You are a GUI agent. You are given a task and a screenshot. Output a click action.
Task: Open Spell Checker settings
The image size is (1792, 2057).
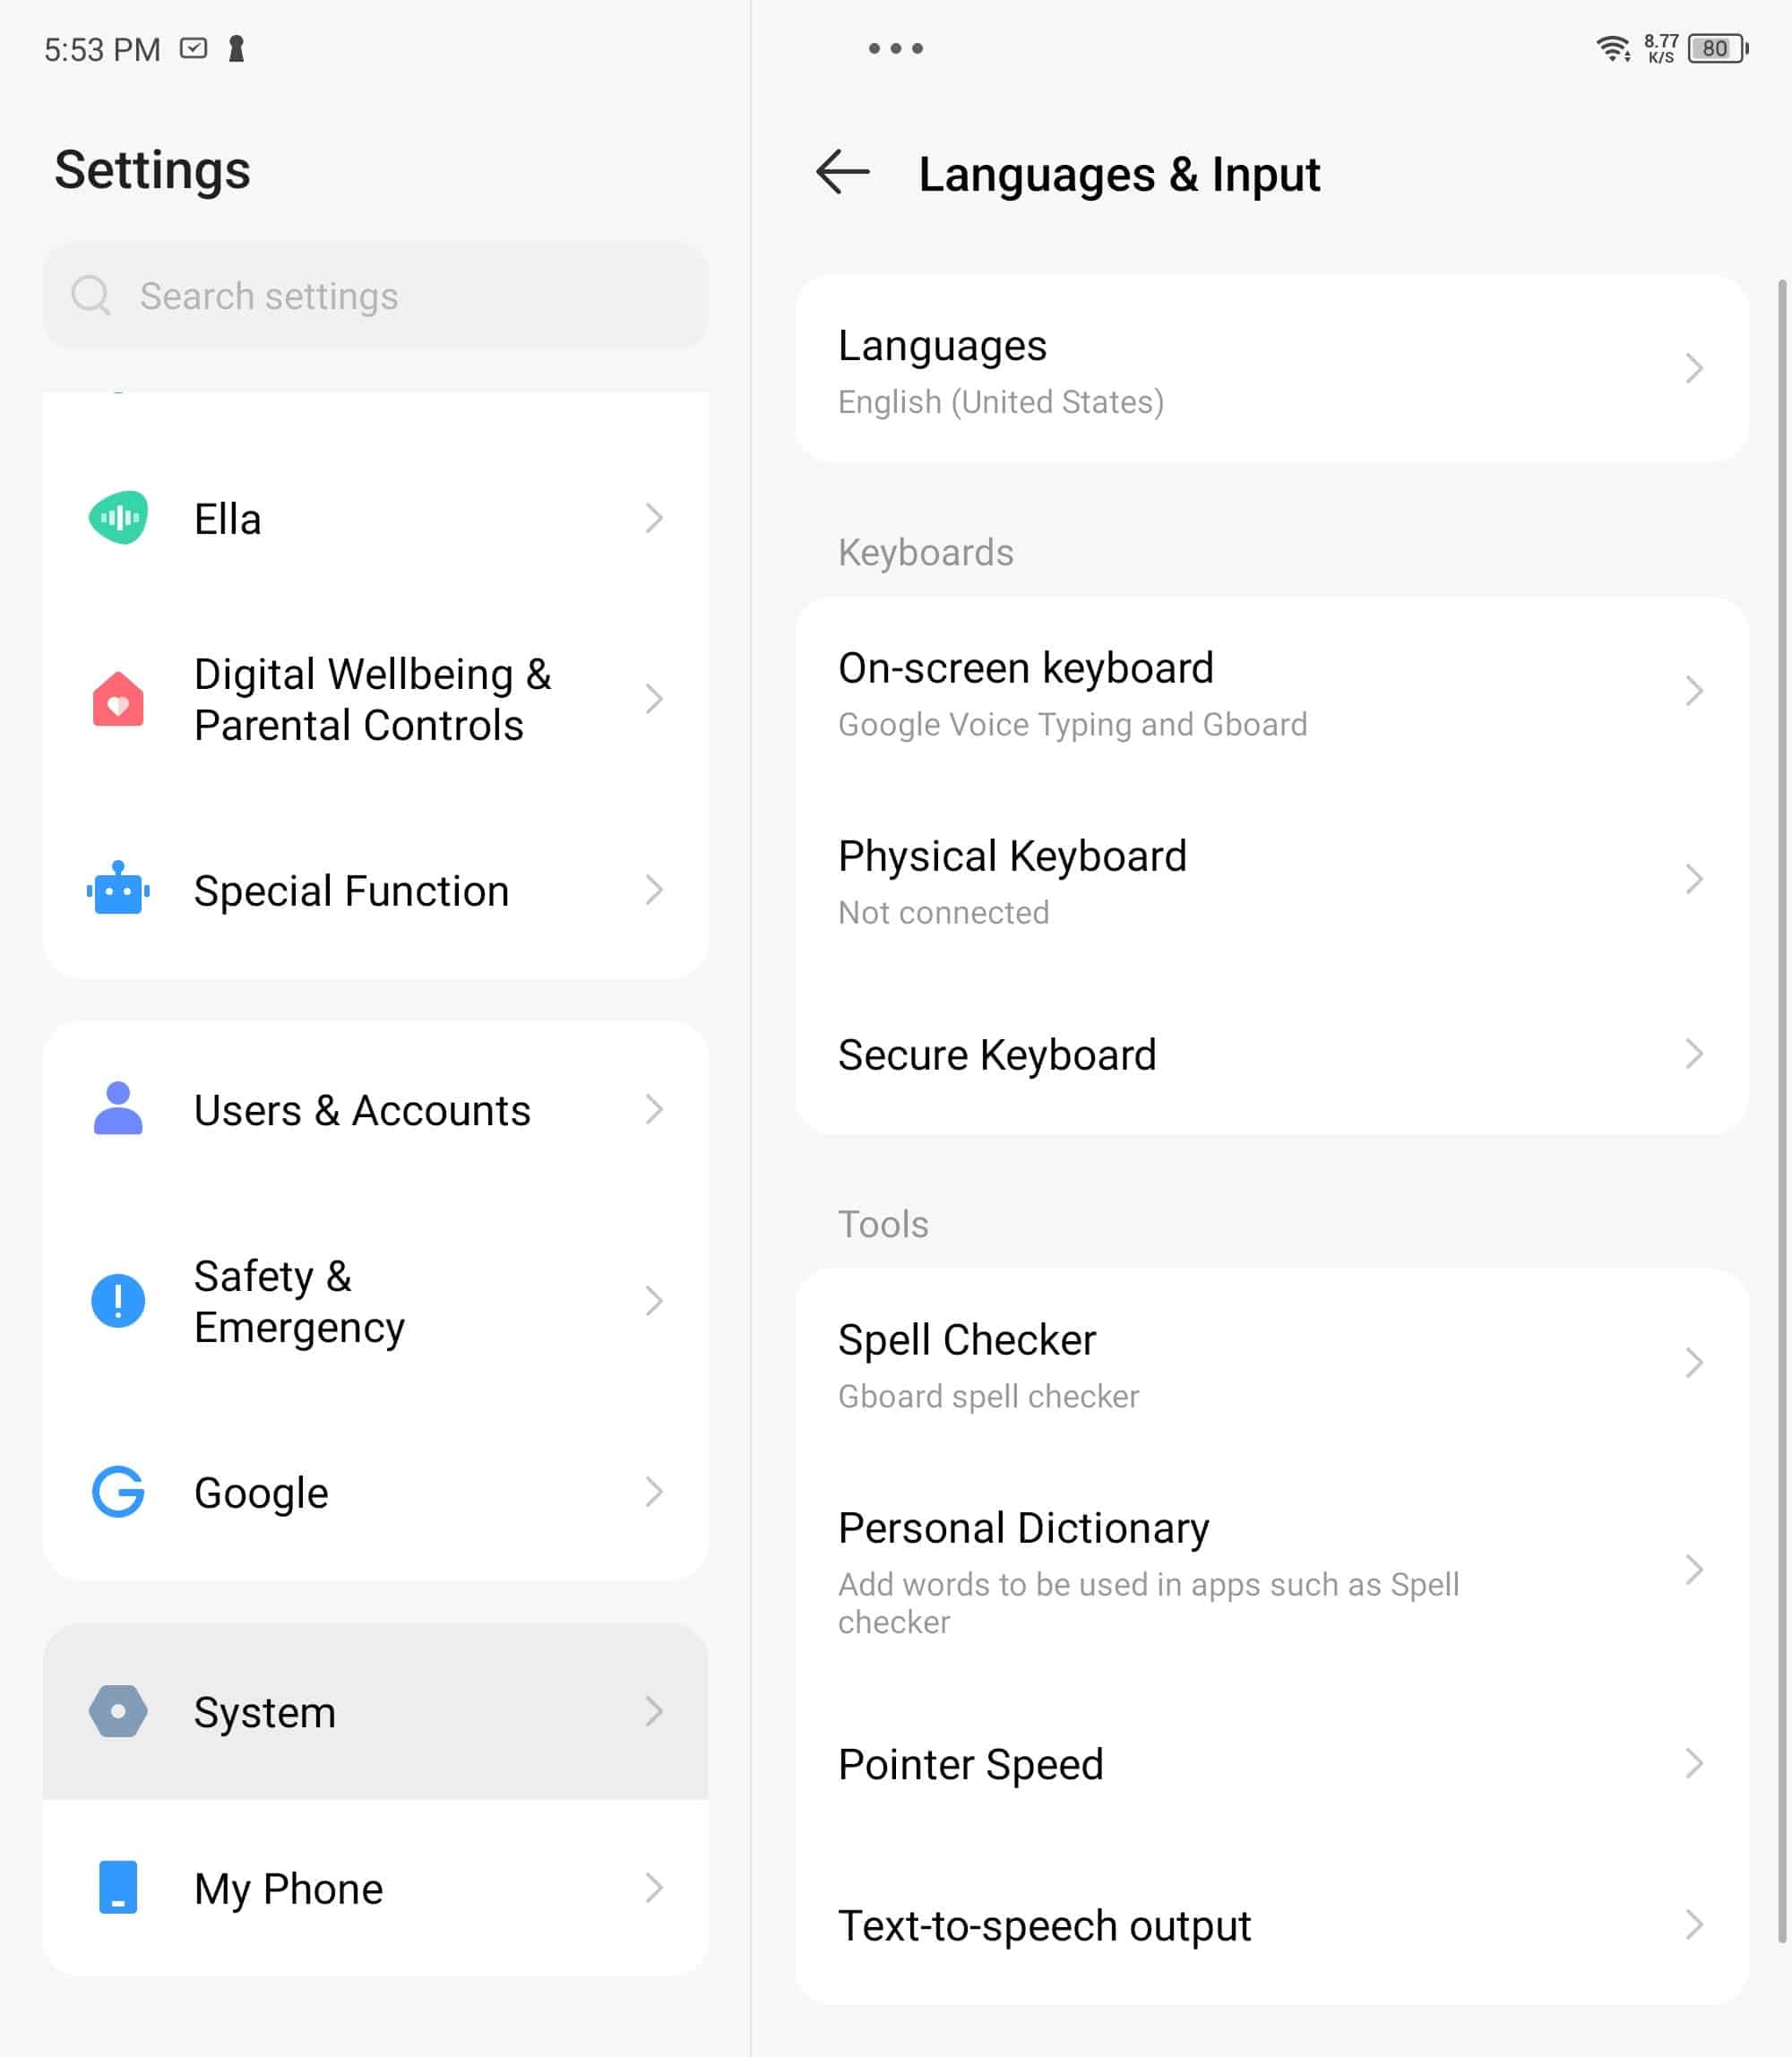coord(1272,1364)
